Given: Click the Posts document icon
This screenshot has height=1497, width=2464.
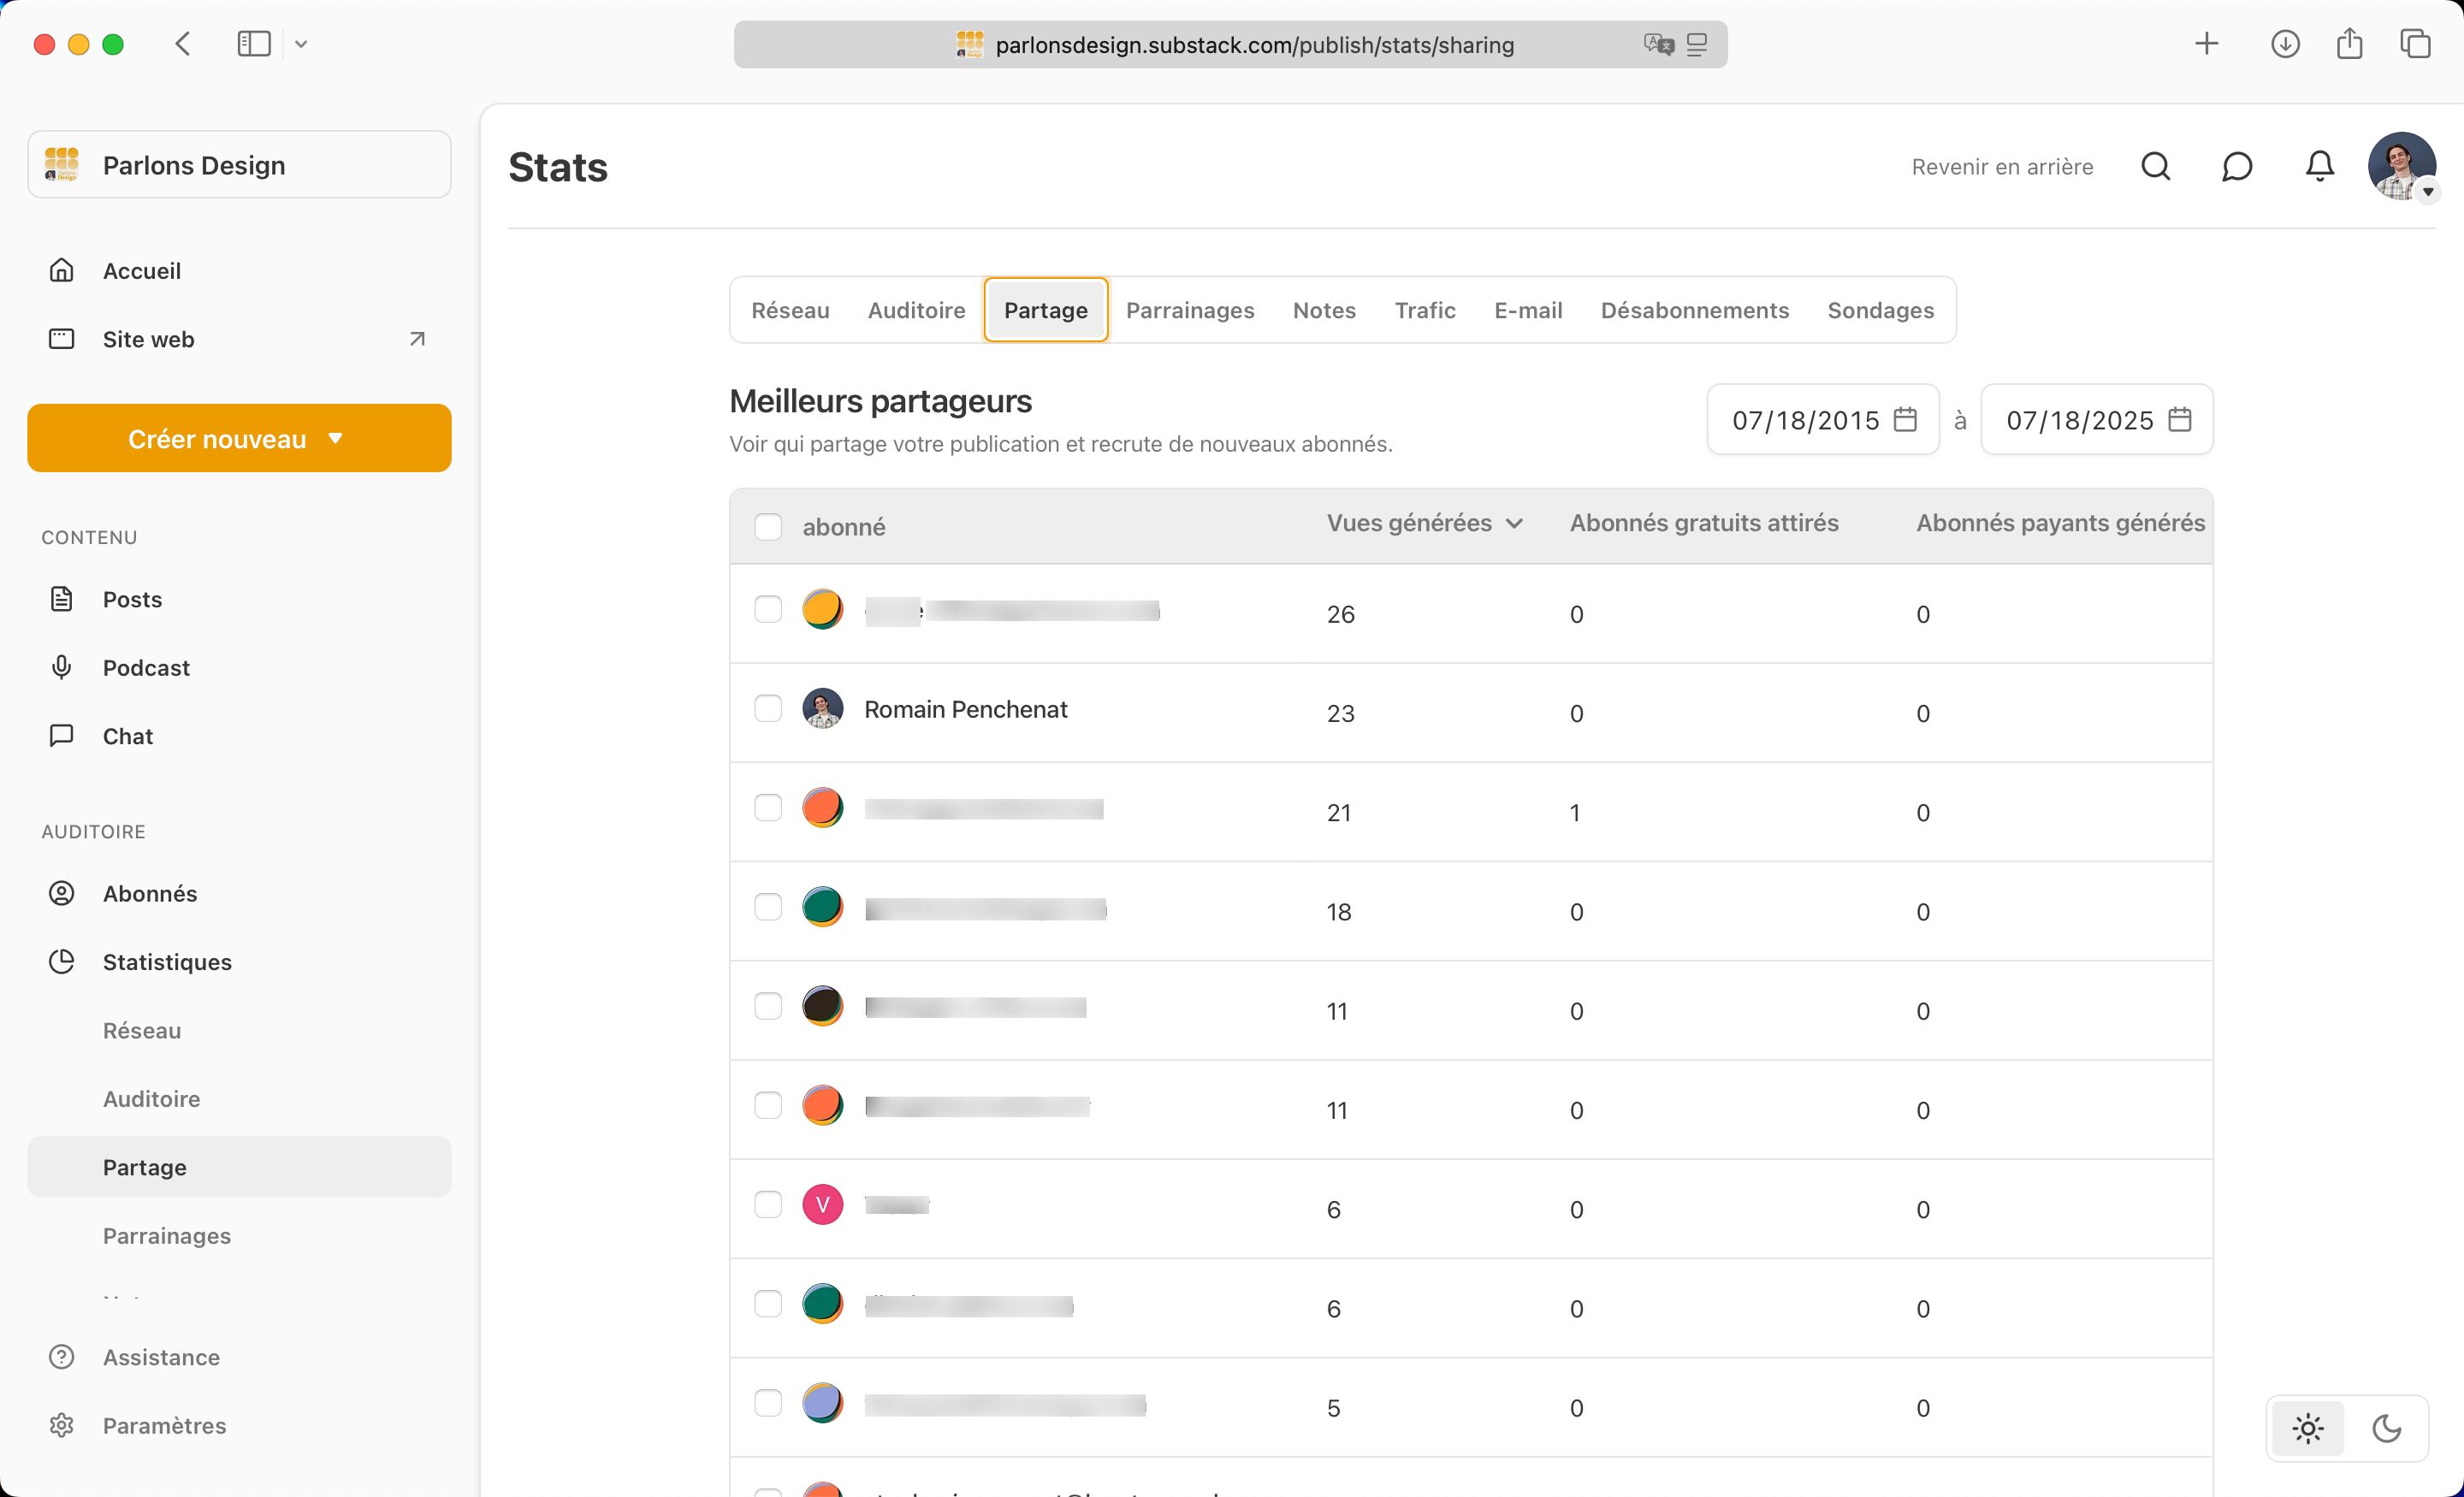Looking at the screenshot, I should click(62, 599).
